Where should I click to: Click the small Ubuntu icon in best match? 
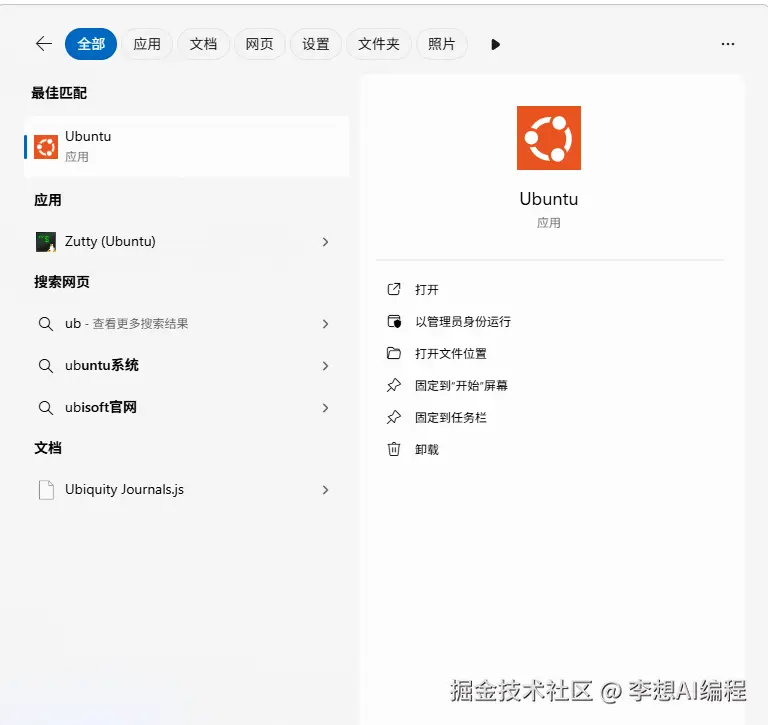click(46, 146)
